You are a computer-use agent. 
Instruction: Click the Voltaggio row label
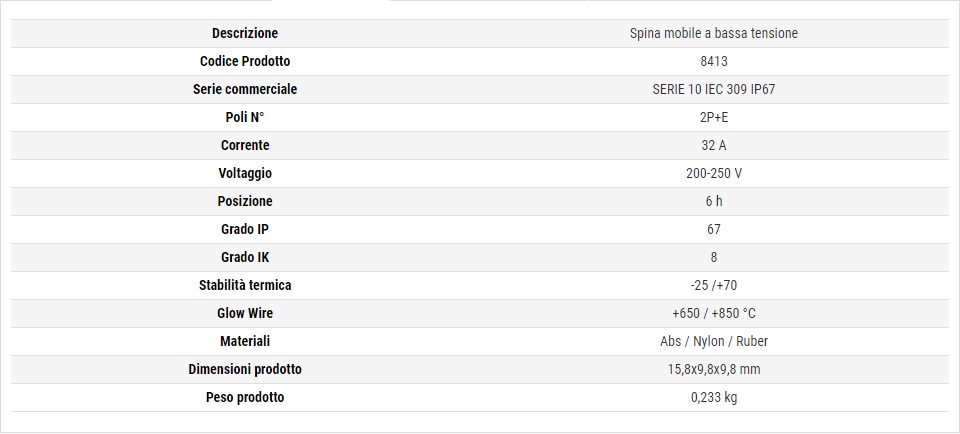pos(245,173)
